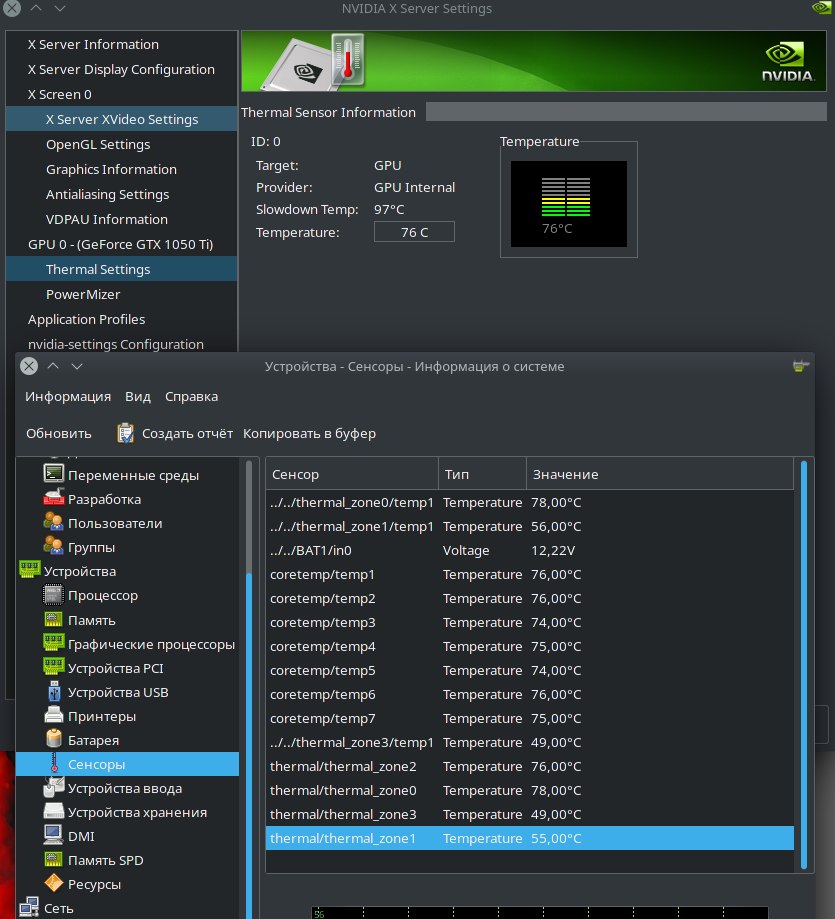The width and height of the screenshot is (835, 919).
Task: Select the coretemp/temp1 row
Action: coord(530,574)
